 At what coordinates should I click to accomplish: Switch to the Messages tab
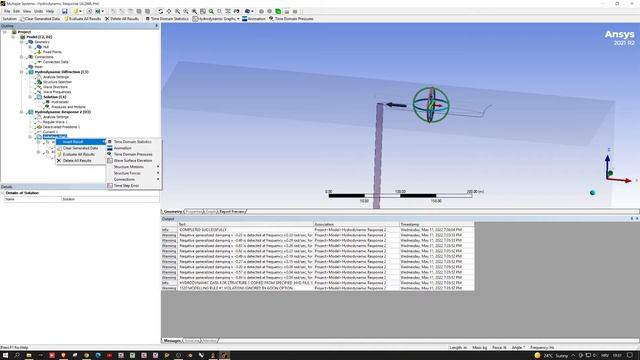[172, 340]
